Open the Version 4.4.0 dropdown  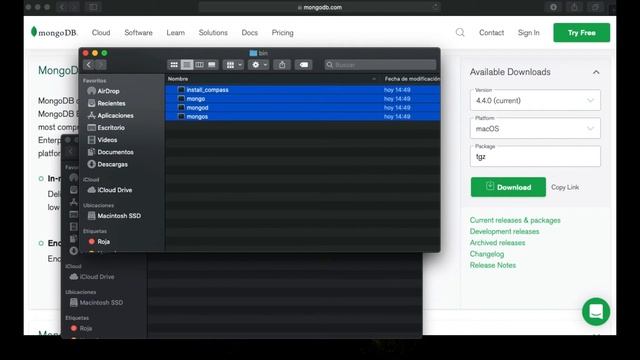[535, 100]
